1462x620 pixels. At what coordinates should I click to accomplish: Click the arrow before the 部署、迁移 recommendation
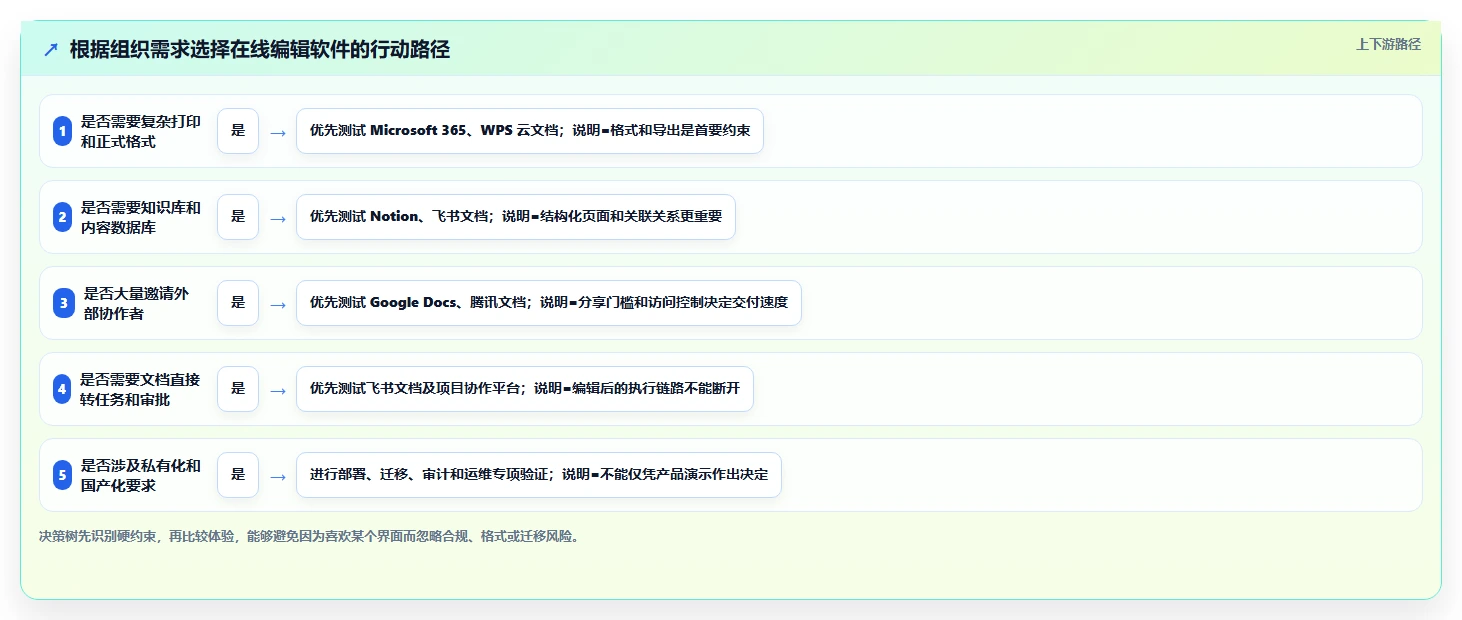(x=278, y=476)
